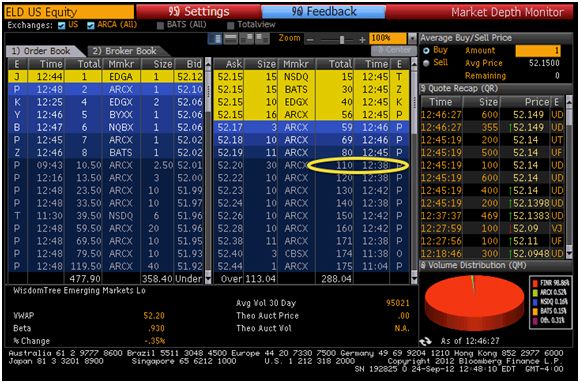Select the Sell radio button

(x=426, y=63)
